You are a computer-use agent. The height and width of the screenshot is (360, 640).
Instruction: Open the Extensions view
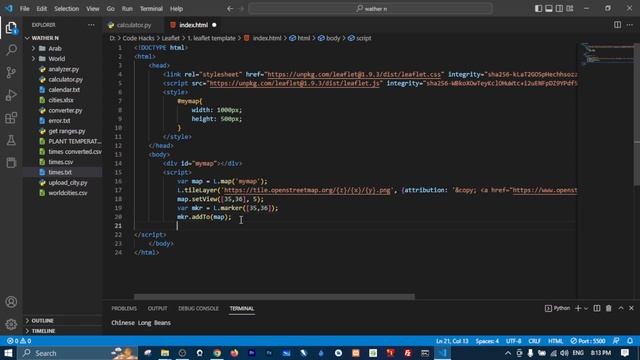click(11, 118)
